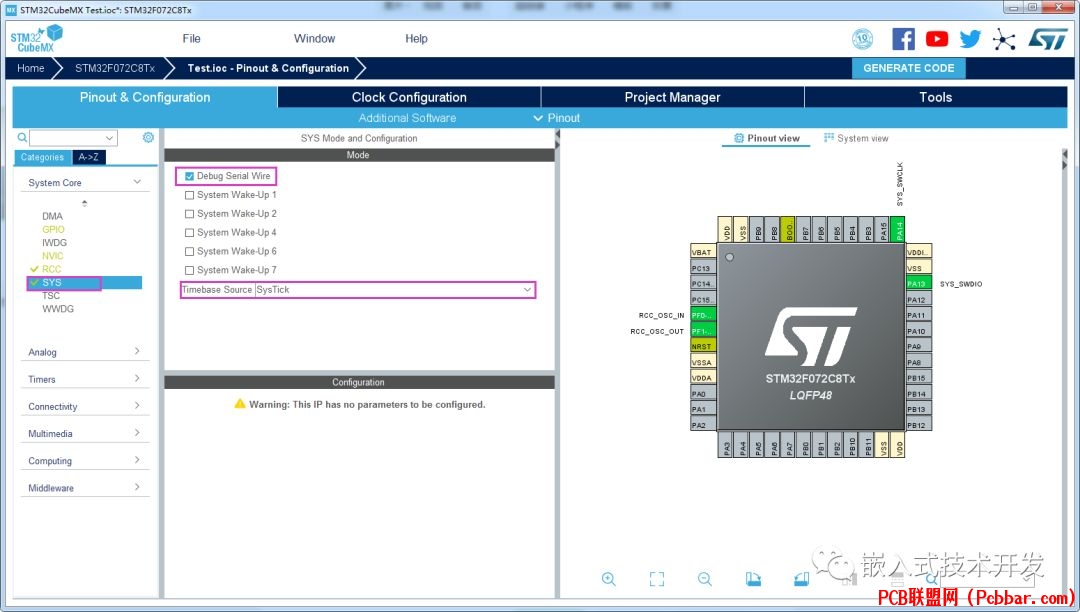Click the search magnifier icon
The image size is (1080, 612).
(22, 138)
